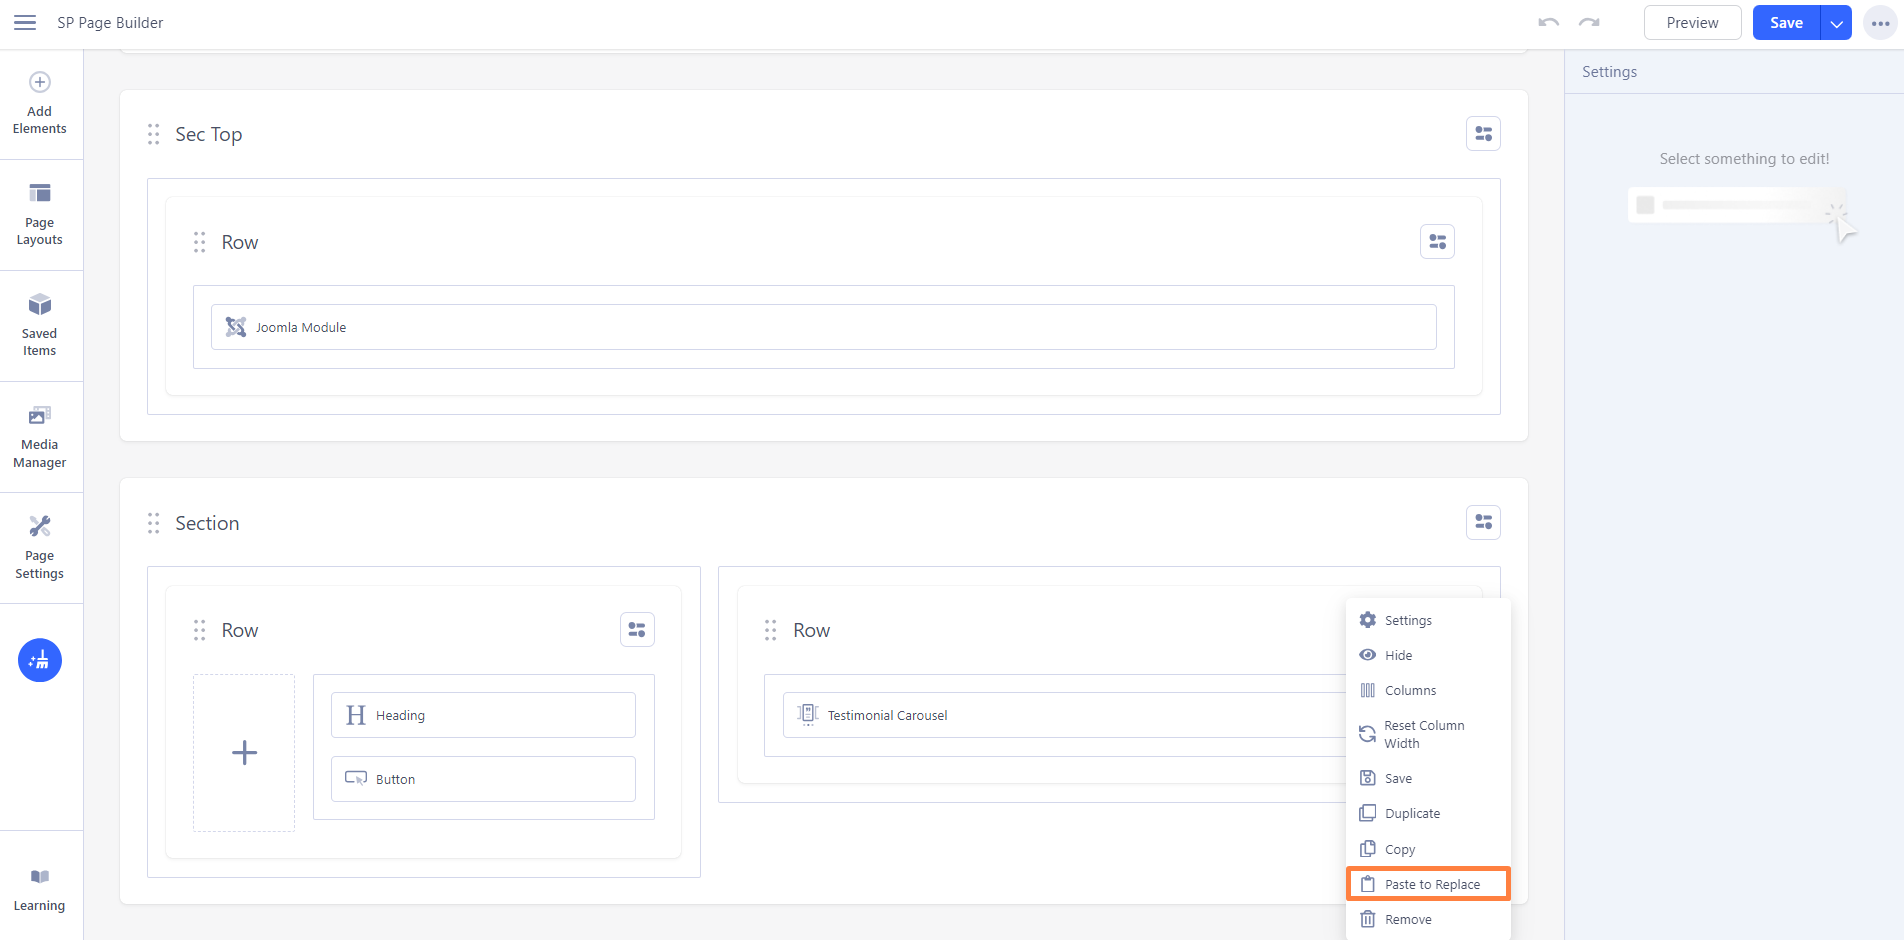Click the redo arrow icon
The width and height of the screenshot is (1904, 940).
[x=1589, y=22]
